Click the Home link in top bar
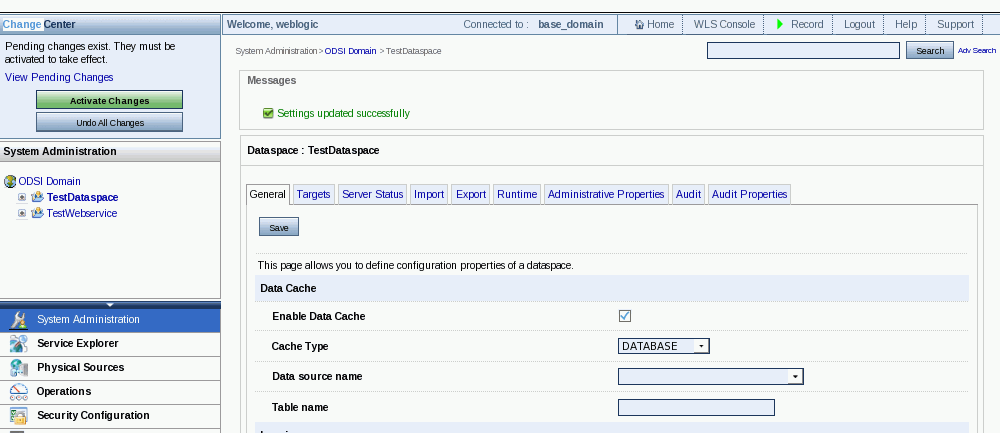This screenshot has height=433, width=1000. (x=661, y=24)
